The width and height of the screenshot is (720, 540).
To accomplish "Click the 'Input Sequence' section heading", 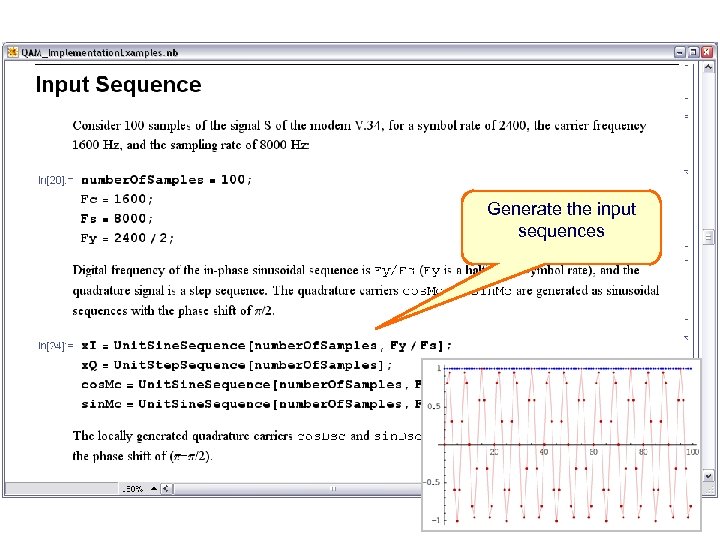I will point(118,84).
